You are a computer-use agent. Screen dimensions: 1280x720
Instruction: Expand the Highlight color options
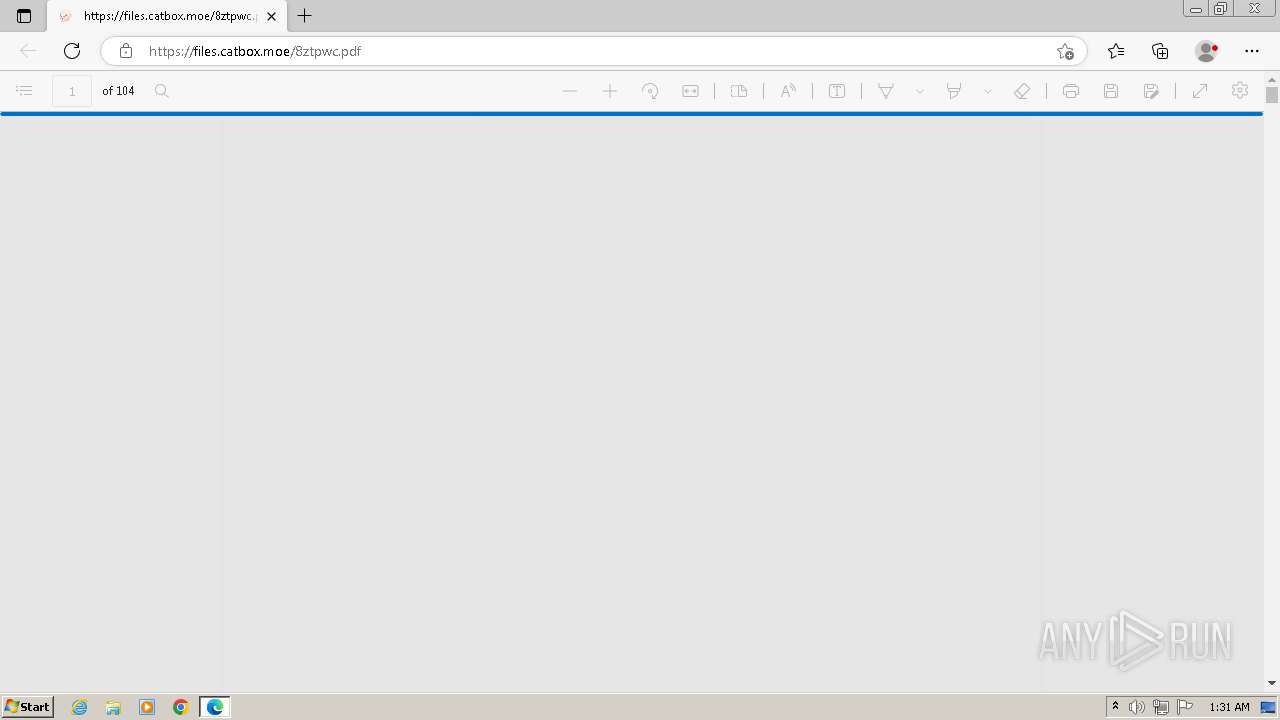click(988, 91)
